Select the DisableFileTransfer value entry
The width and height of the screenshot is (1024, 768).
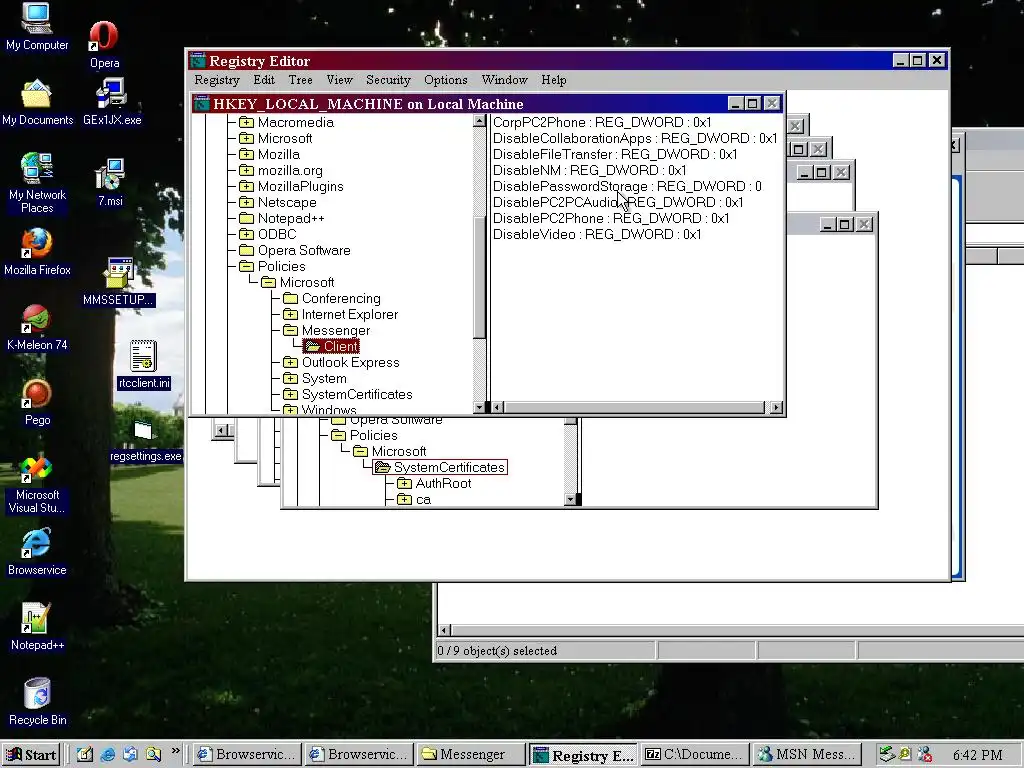pos(615,154)
